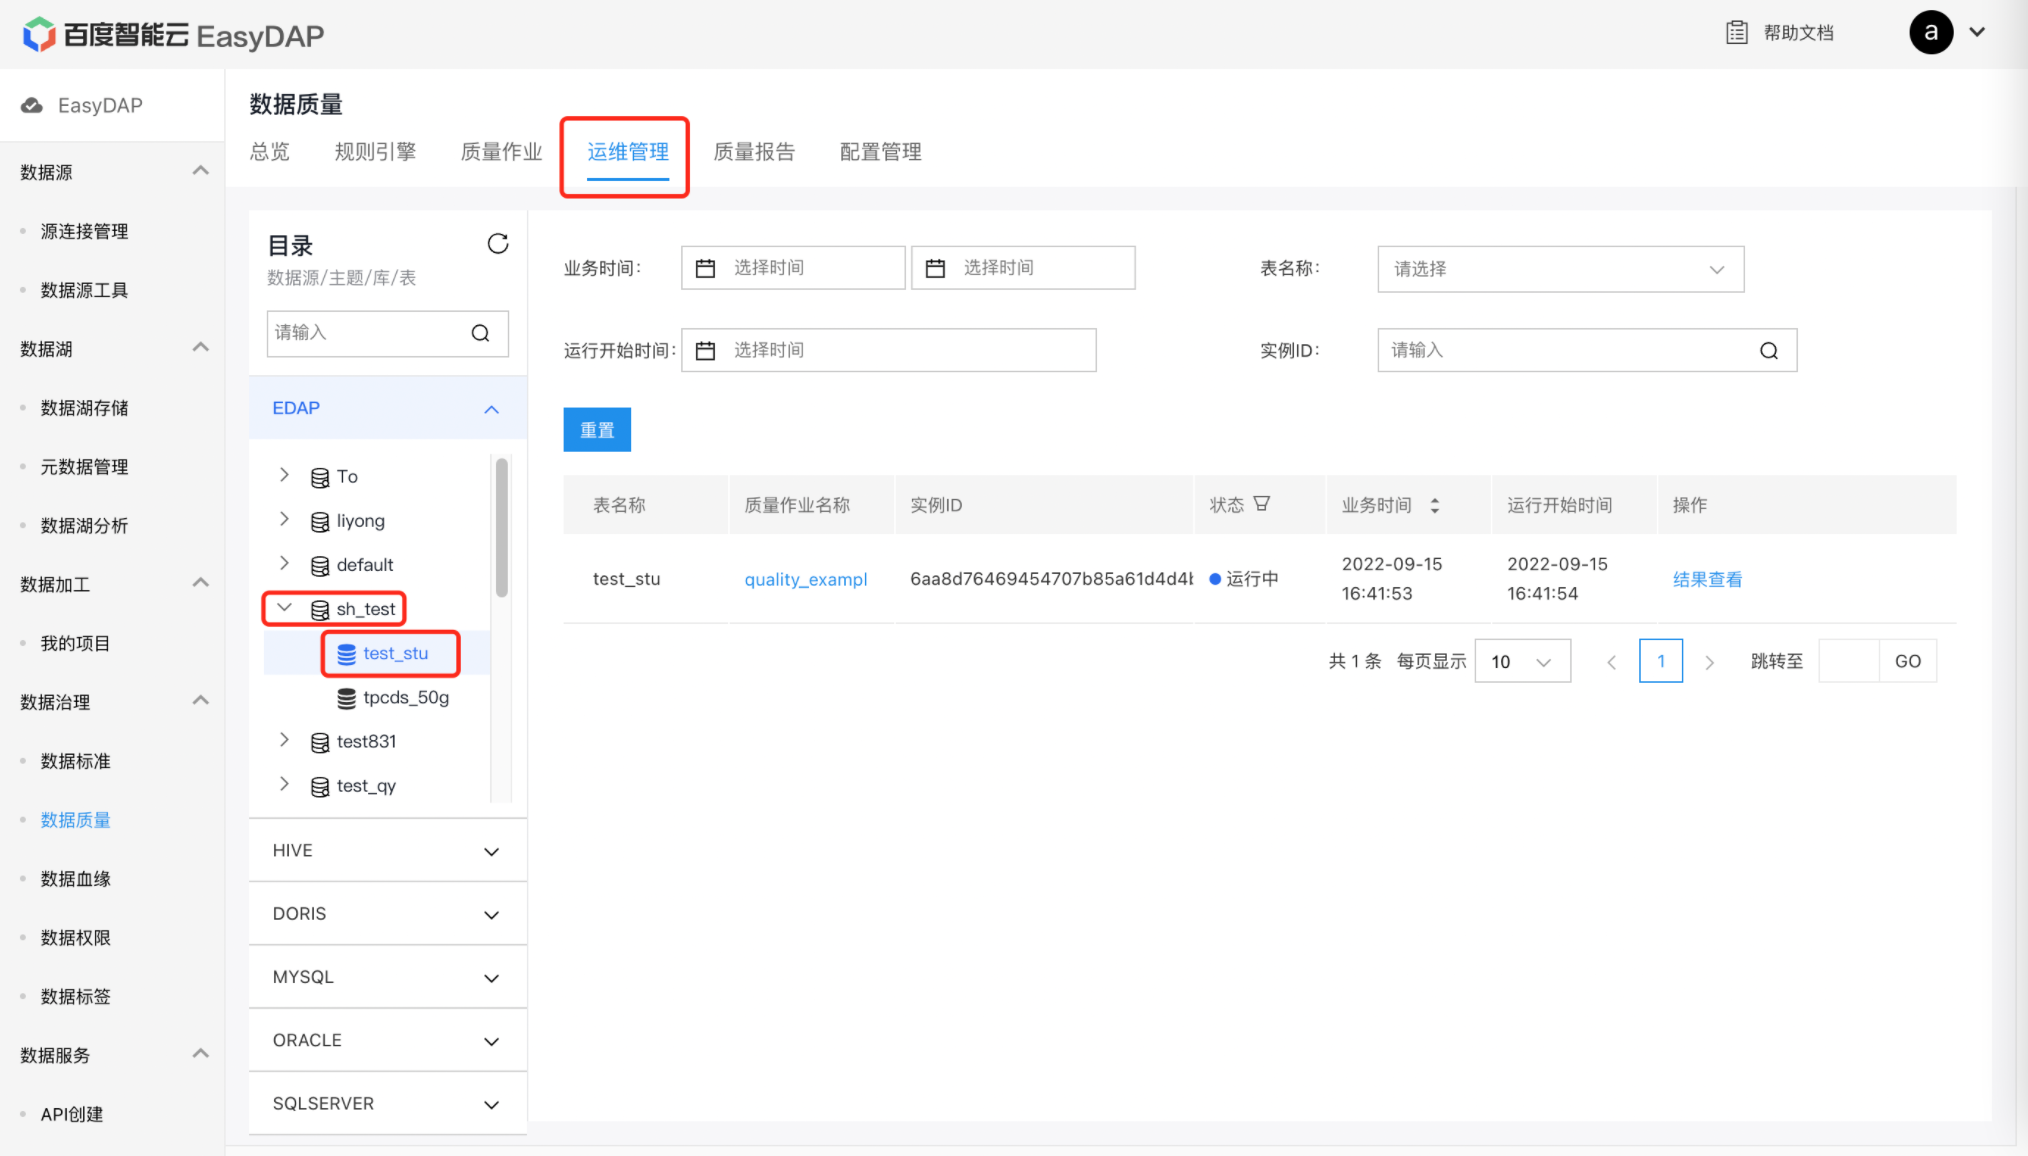Click the calendar icon in the second 业务时间 field
Screen dimensions: 2028x1156
coord(935,268)
